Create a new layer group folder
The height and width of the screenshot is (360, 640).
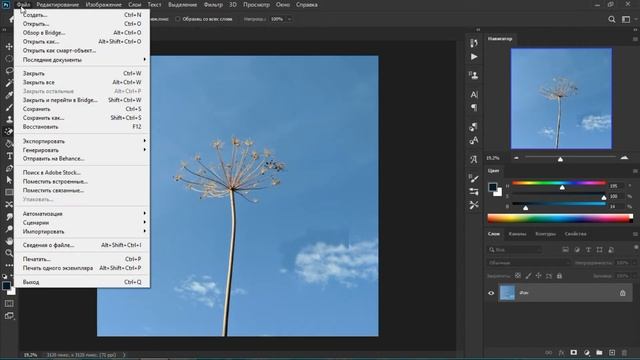coord(599,352)
